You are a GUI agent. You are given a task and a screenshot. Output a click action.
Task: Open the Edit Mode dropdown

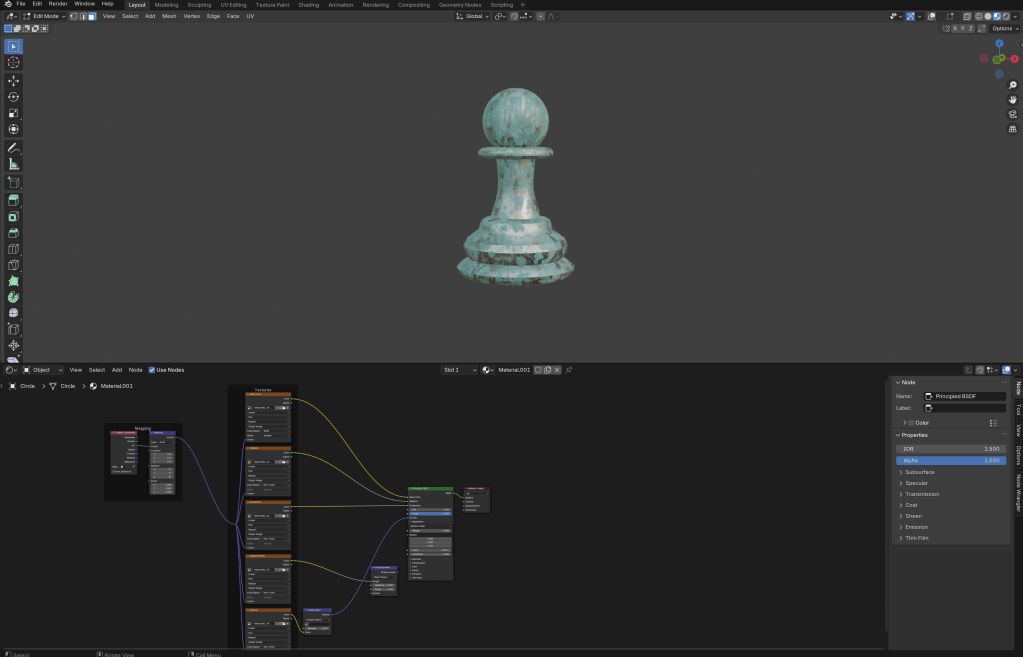(x=43, y=16)
